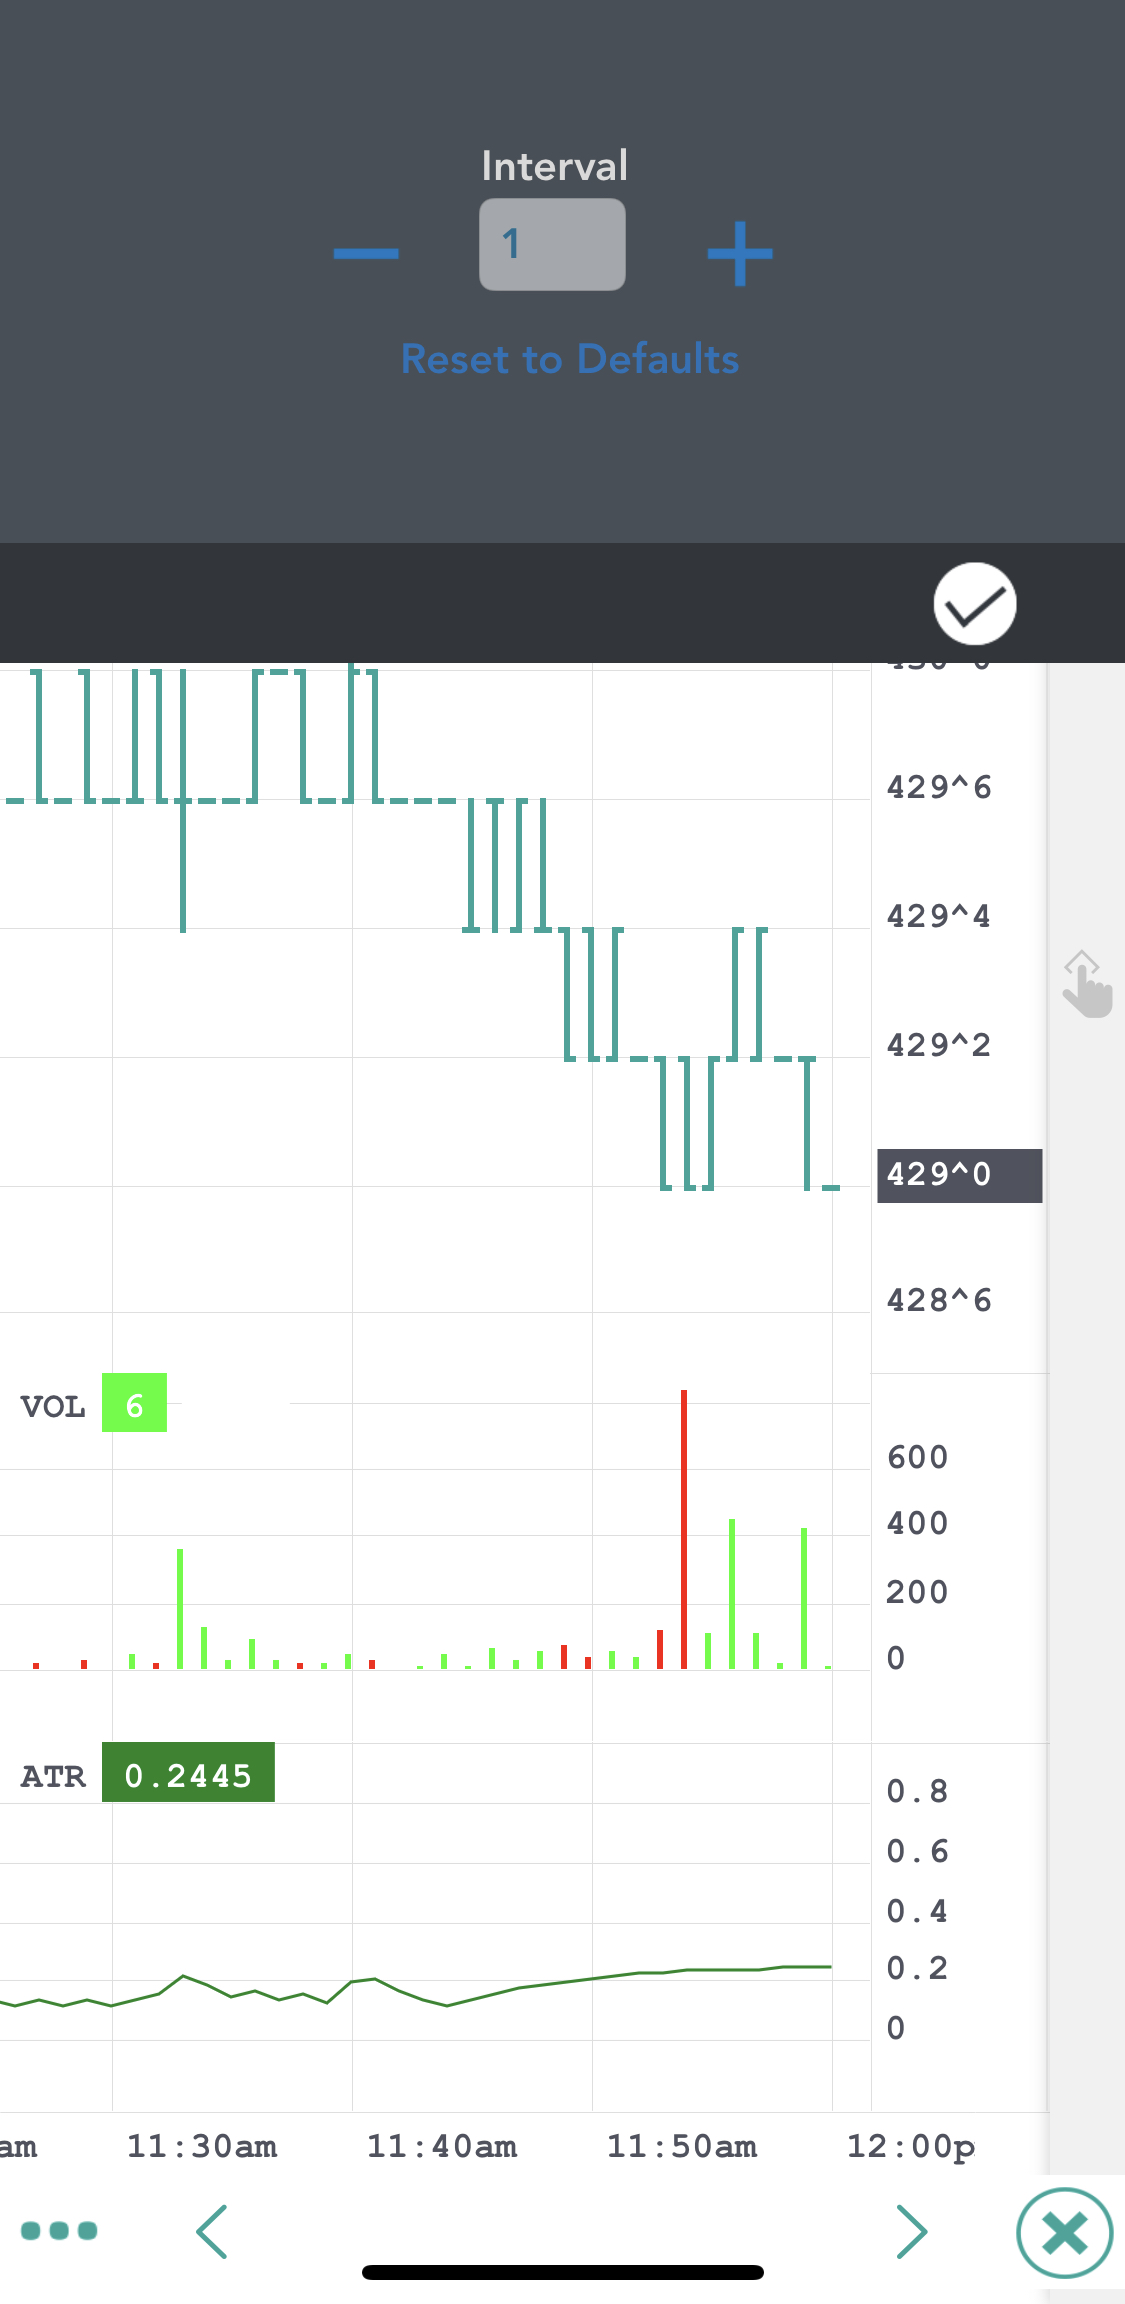
Task: Go forward with right chevron arrow
Action: (x=911, y=2231)
